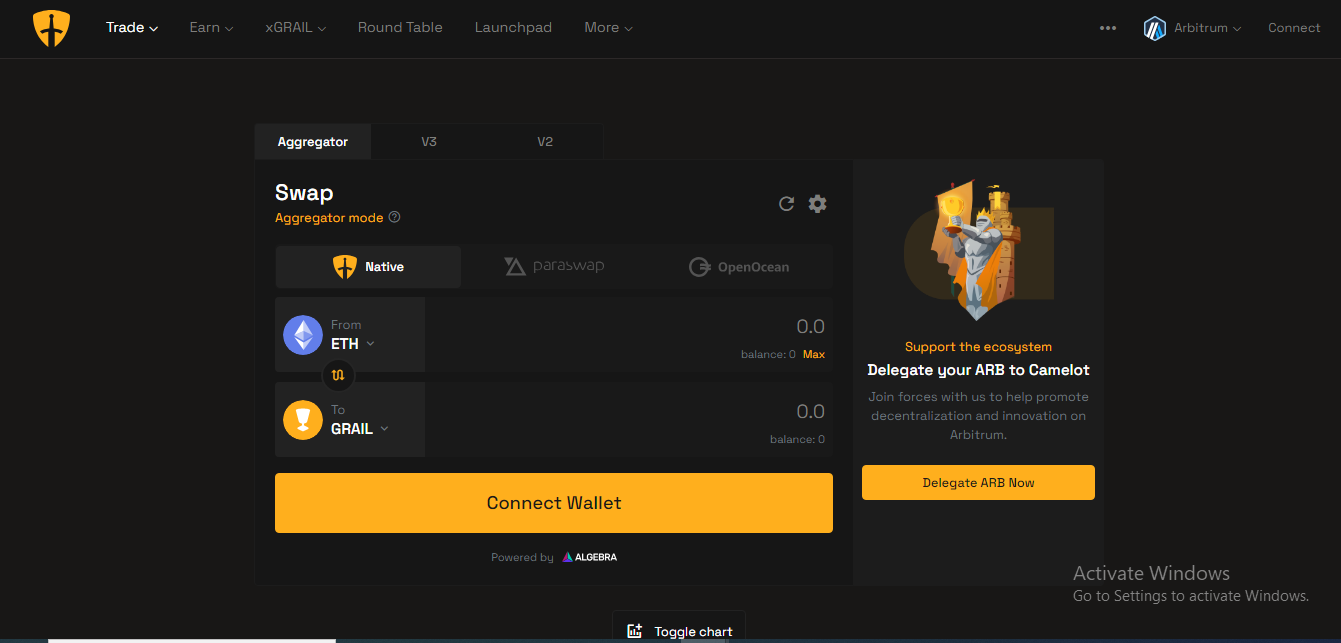Select the Native routing option
Viewport: 1341px width, 643px height.
click(x=368, y=267)
